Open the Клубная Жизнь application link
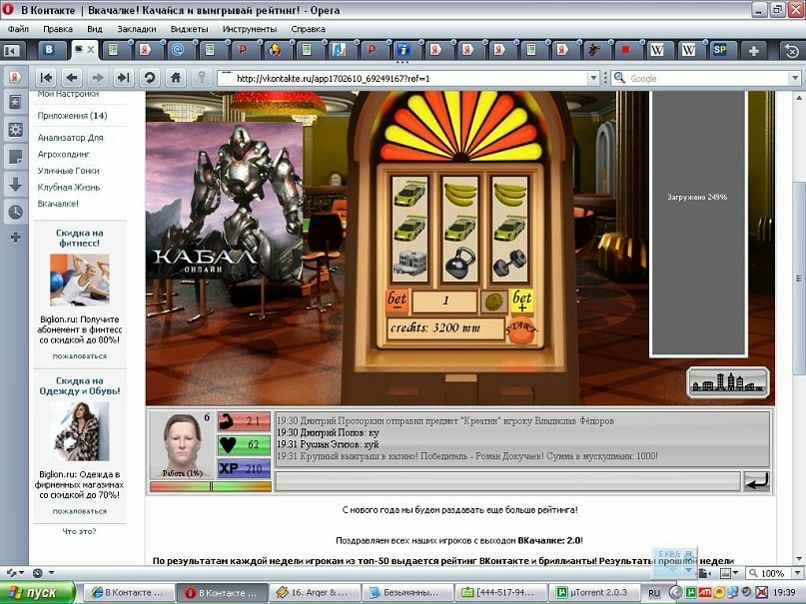806x604 pixels. tap(69, 187)
